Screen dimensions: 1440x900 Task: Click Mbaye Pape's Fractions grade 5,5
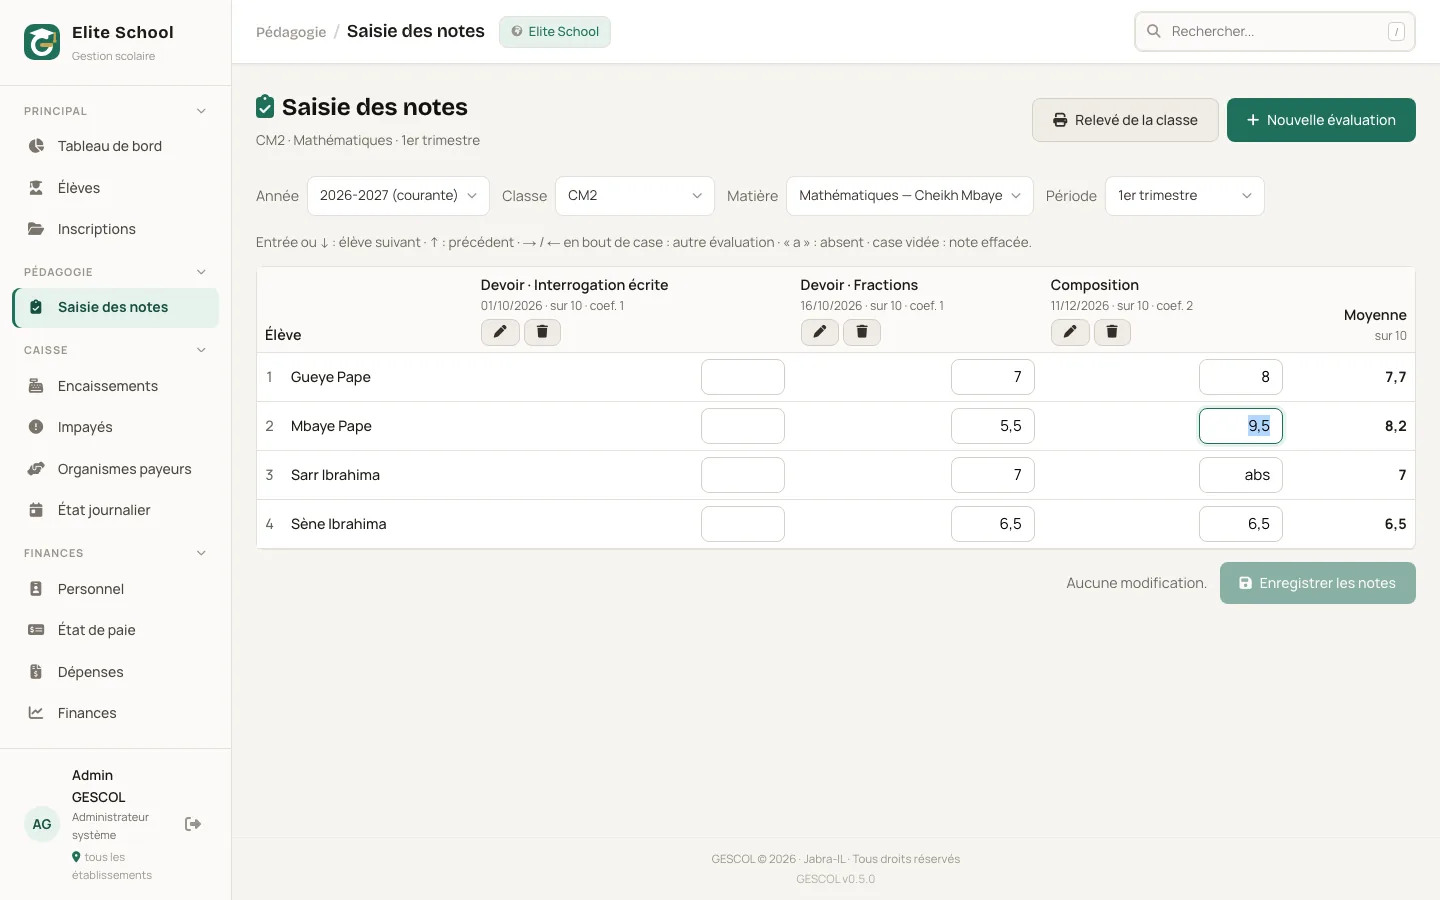point(993,426)
